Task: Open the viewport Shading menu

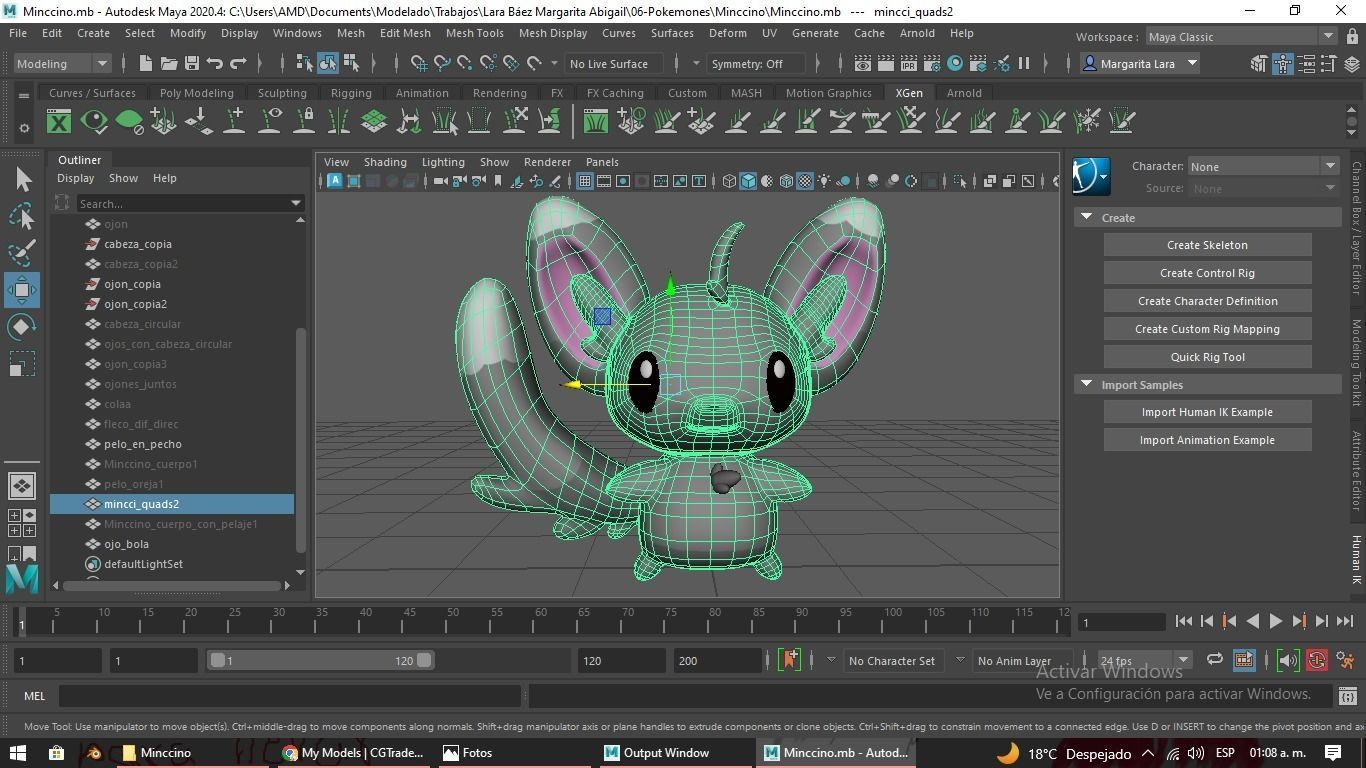Action: tap(385, 162)
